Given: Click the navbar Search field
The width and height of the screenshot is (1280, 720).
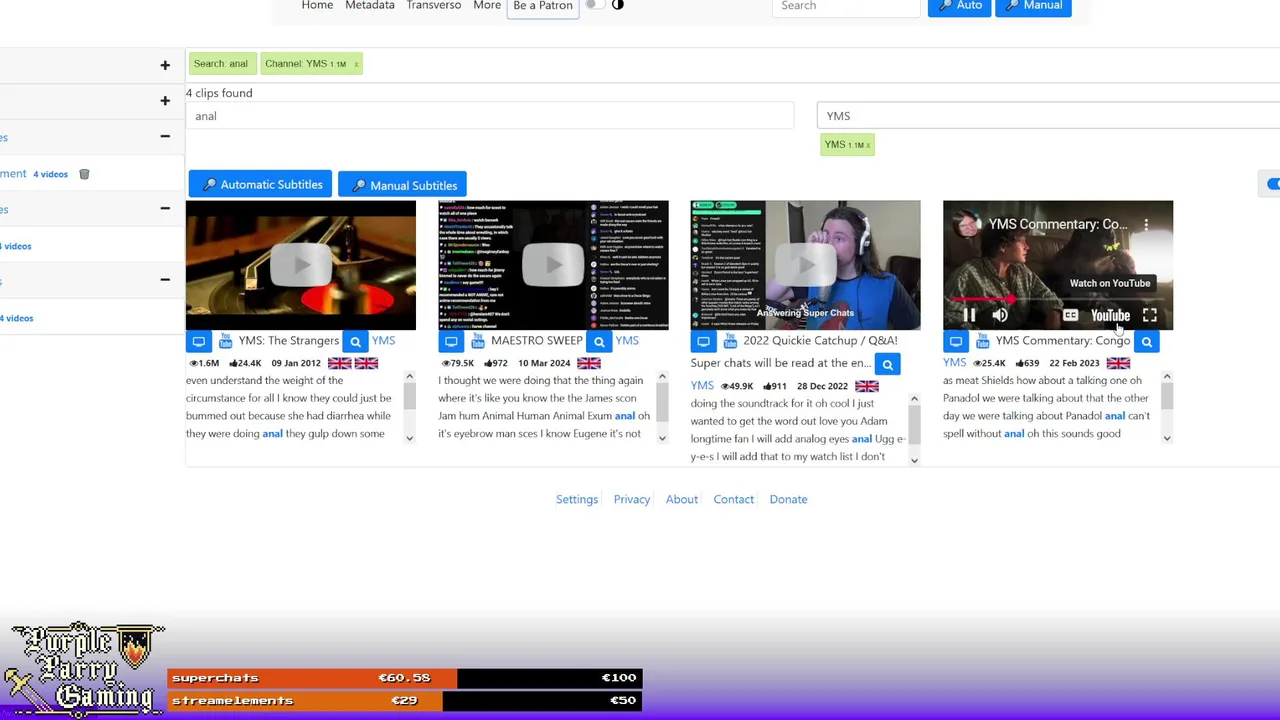Looking at the screenshot, I should click(x=846, y=6).
